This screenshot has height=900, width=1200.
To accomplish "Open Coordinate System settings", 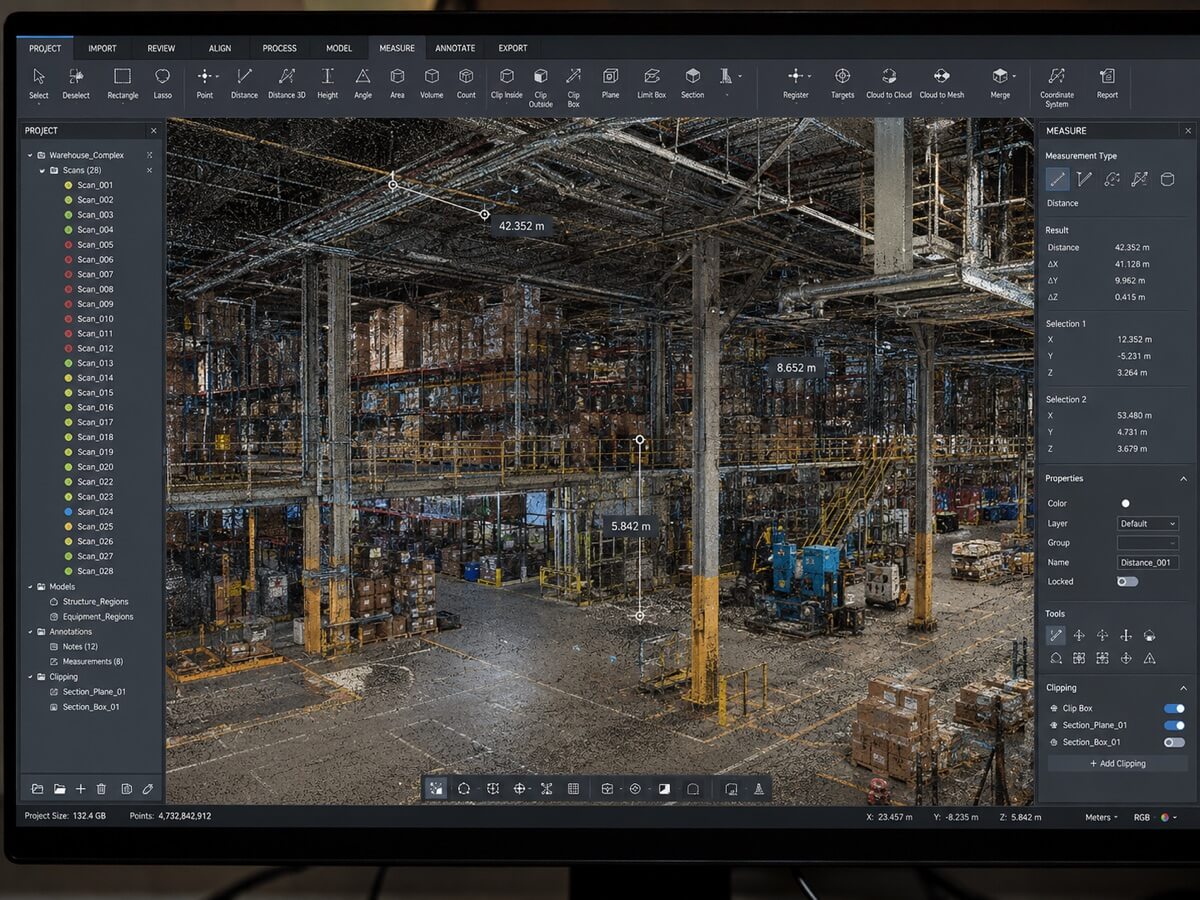I will 1056,88.
